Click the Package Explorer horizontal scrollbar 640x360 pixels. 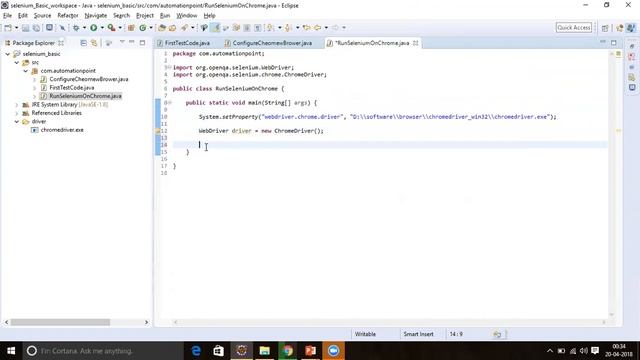point(60,322)
